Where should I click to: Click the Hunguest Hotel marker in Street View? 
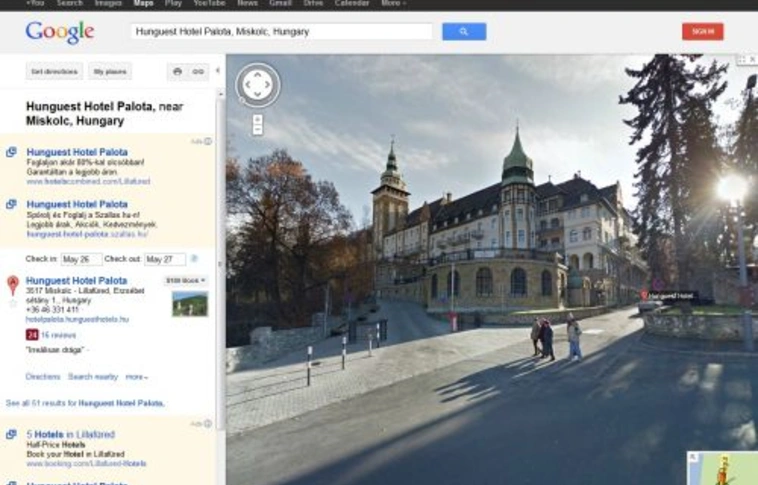point(669,295)
